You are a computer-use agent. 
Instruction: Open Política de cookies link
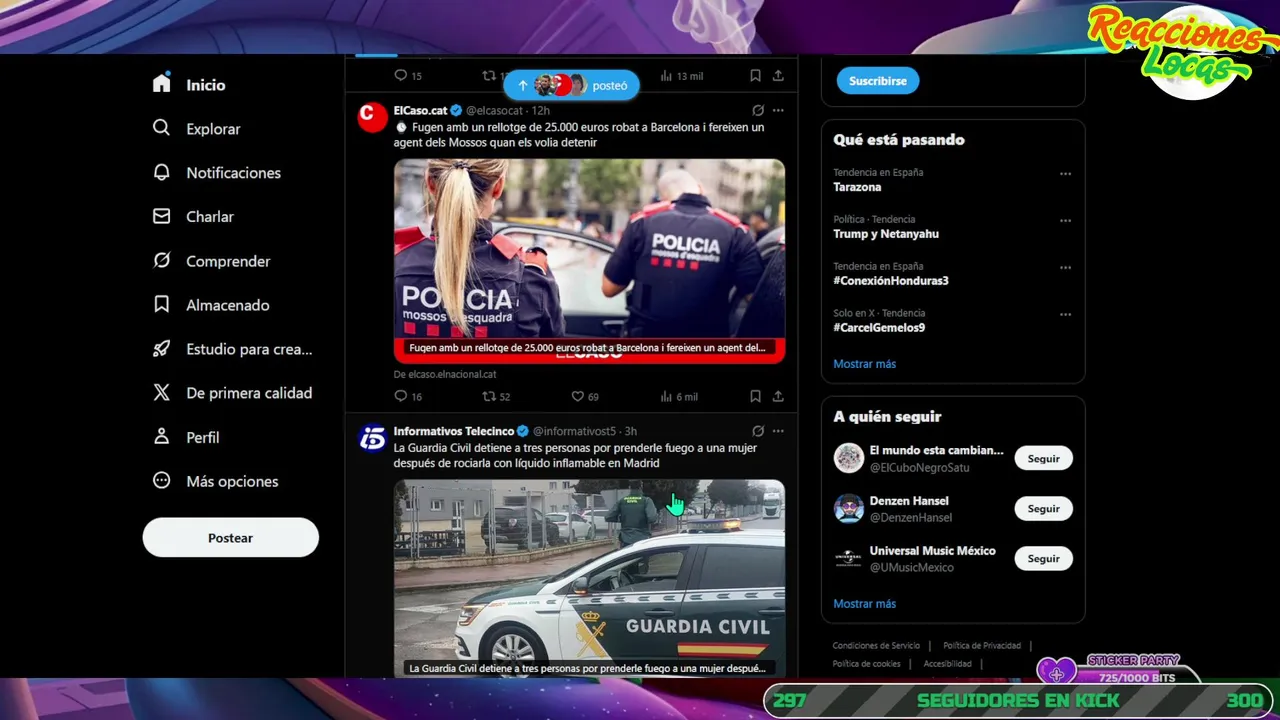(866, 664)
